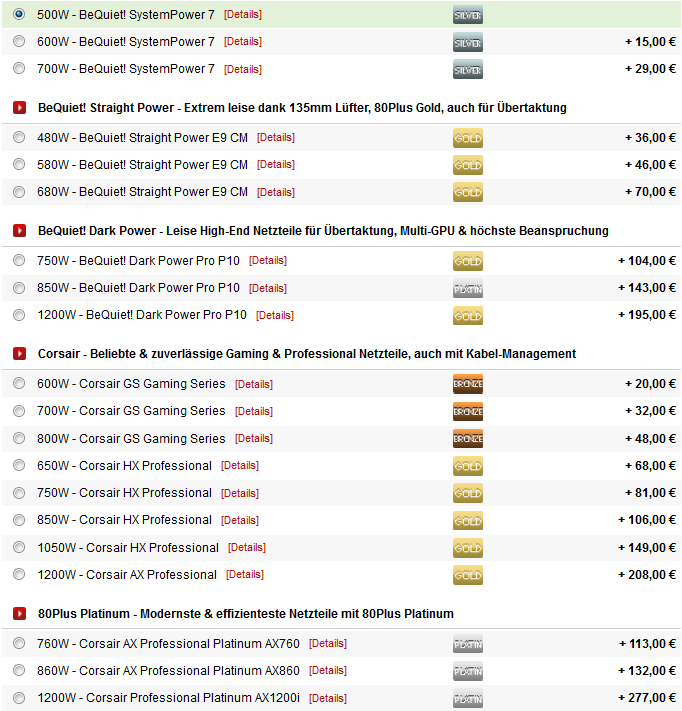Screen dimensions: 682x711
Task: Click Gold badge on 1200W Dark Power Pro row
Action: pos(468,316)
